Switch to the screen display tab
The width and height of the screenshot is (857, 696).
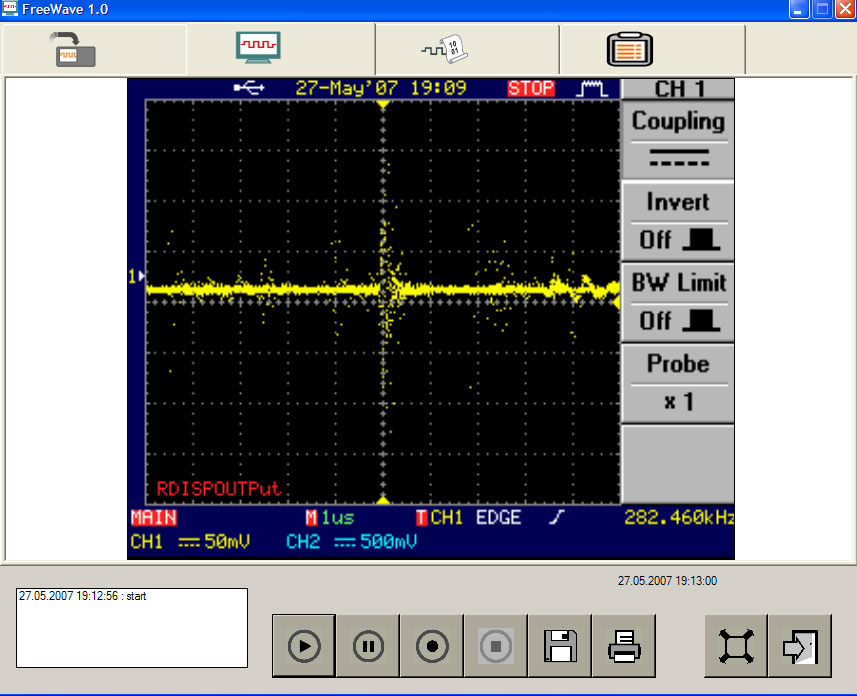tap(259, 48)
